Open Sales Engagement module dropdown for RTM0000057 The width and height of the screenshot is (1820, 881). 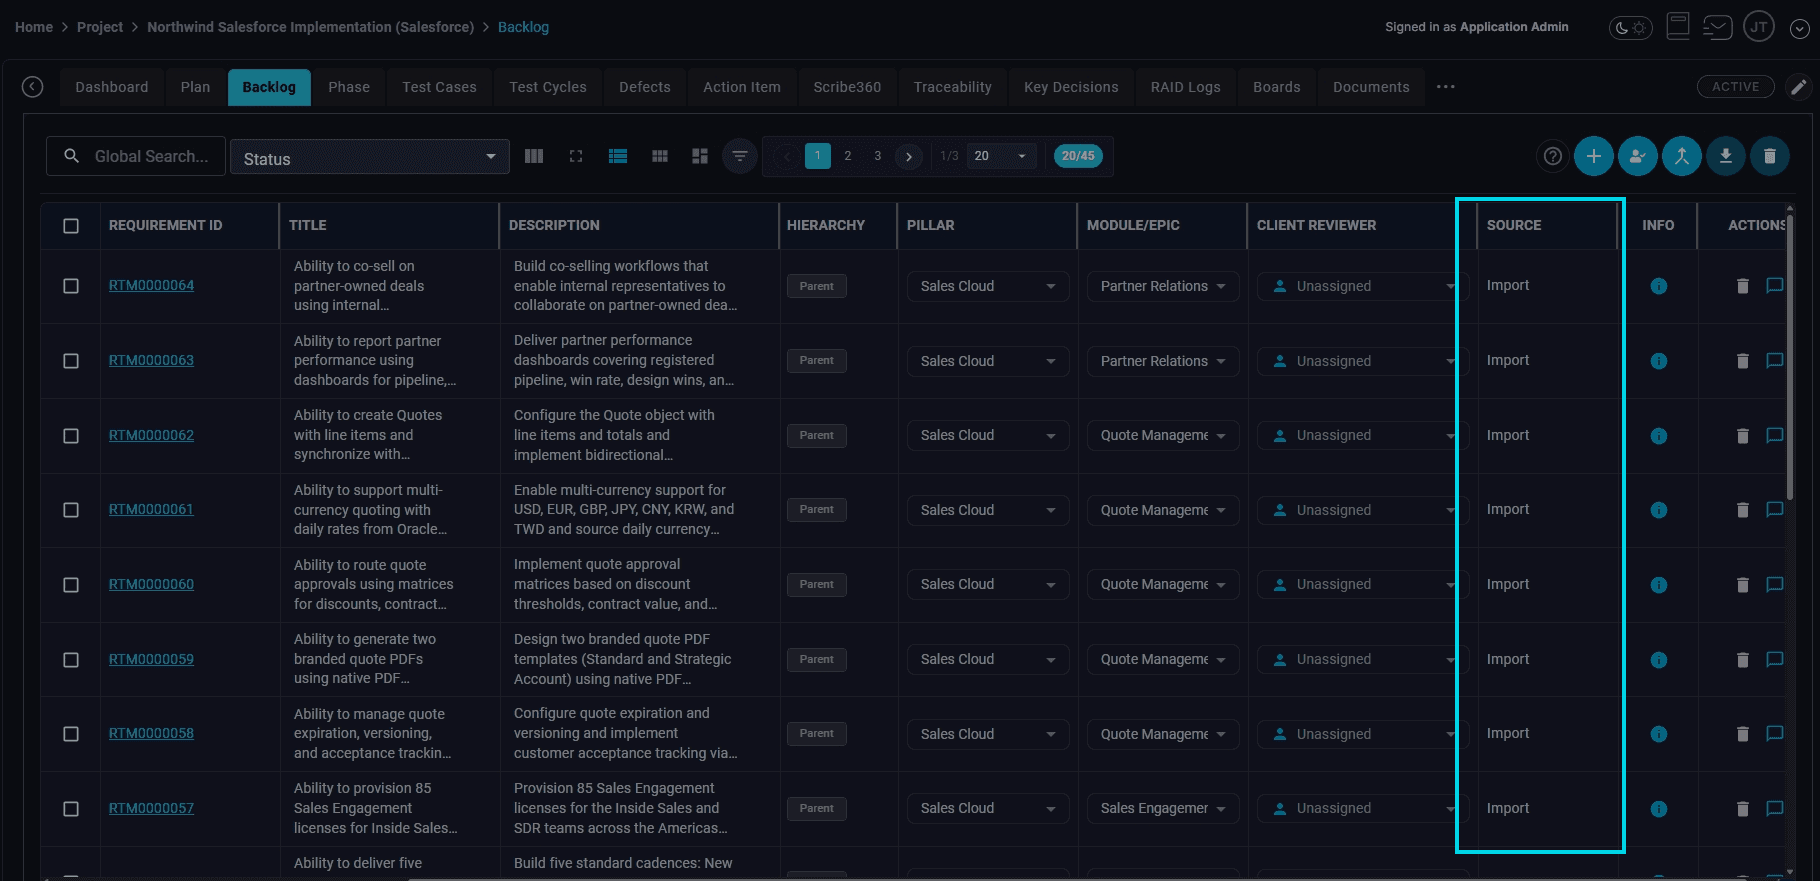(1163, 808)
